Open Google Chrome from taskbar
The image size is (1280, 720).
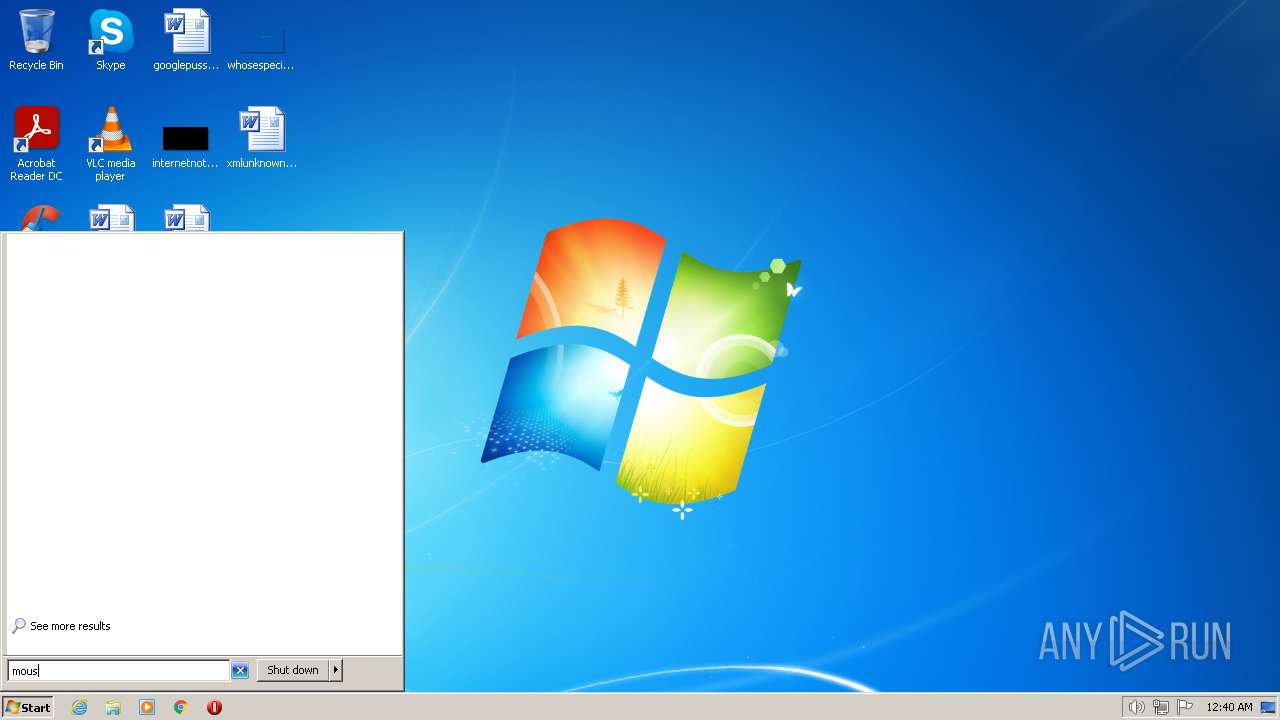[181, 707]
